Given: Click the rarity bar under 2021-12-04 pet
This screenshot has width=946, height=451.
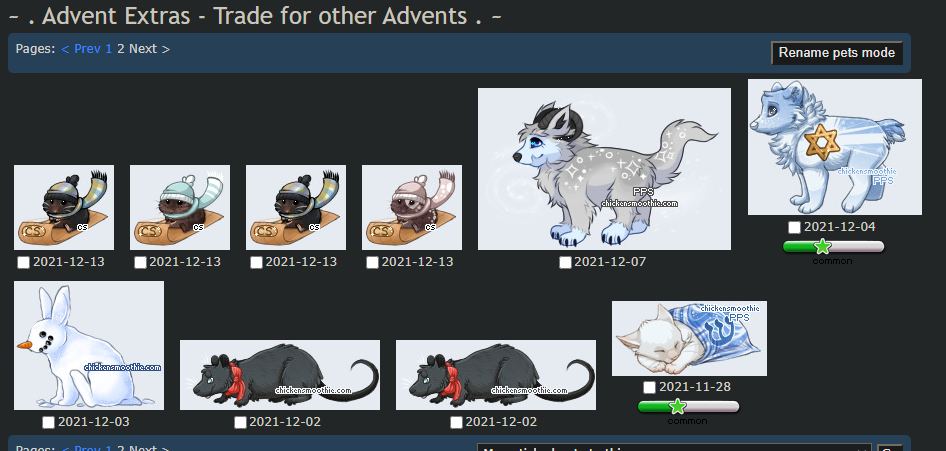Looking at the screenshot, I should (833, 246).
